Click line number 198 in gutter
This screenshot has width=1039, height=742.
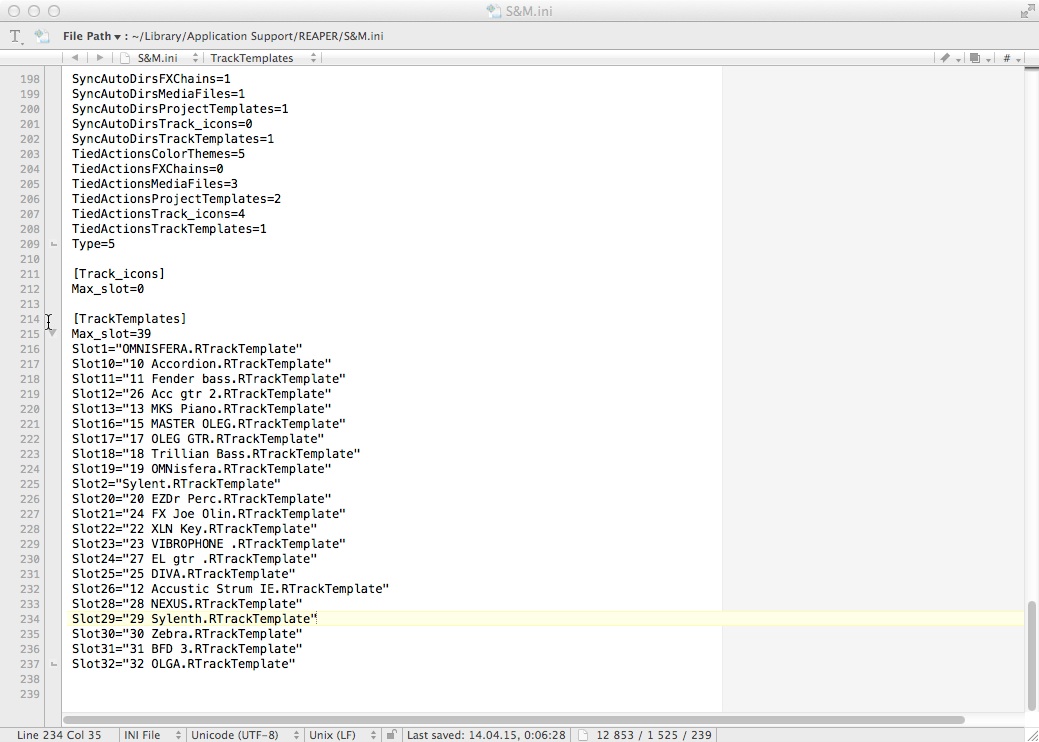pos(29,79)
